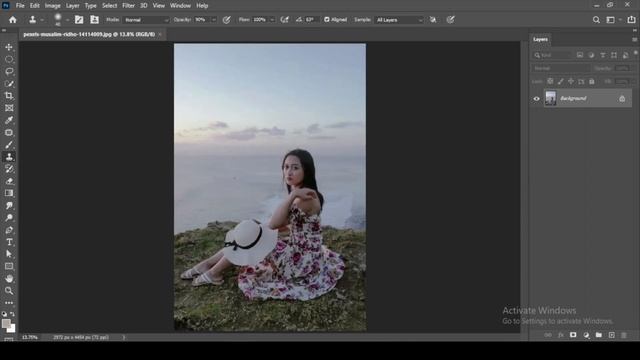Select the Gradient tool
Viewport: 640px width, 360px height.
point(9,193)
